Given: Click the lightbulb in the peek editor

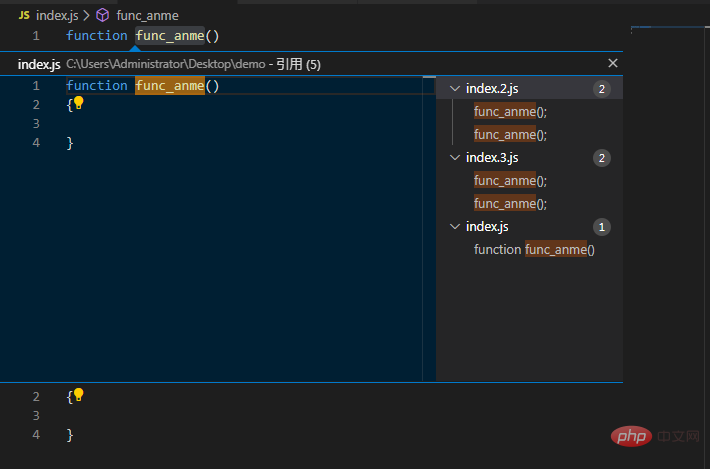Looking at the screenshot, I should (79, 103).
